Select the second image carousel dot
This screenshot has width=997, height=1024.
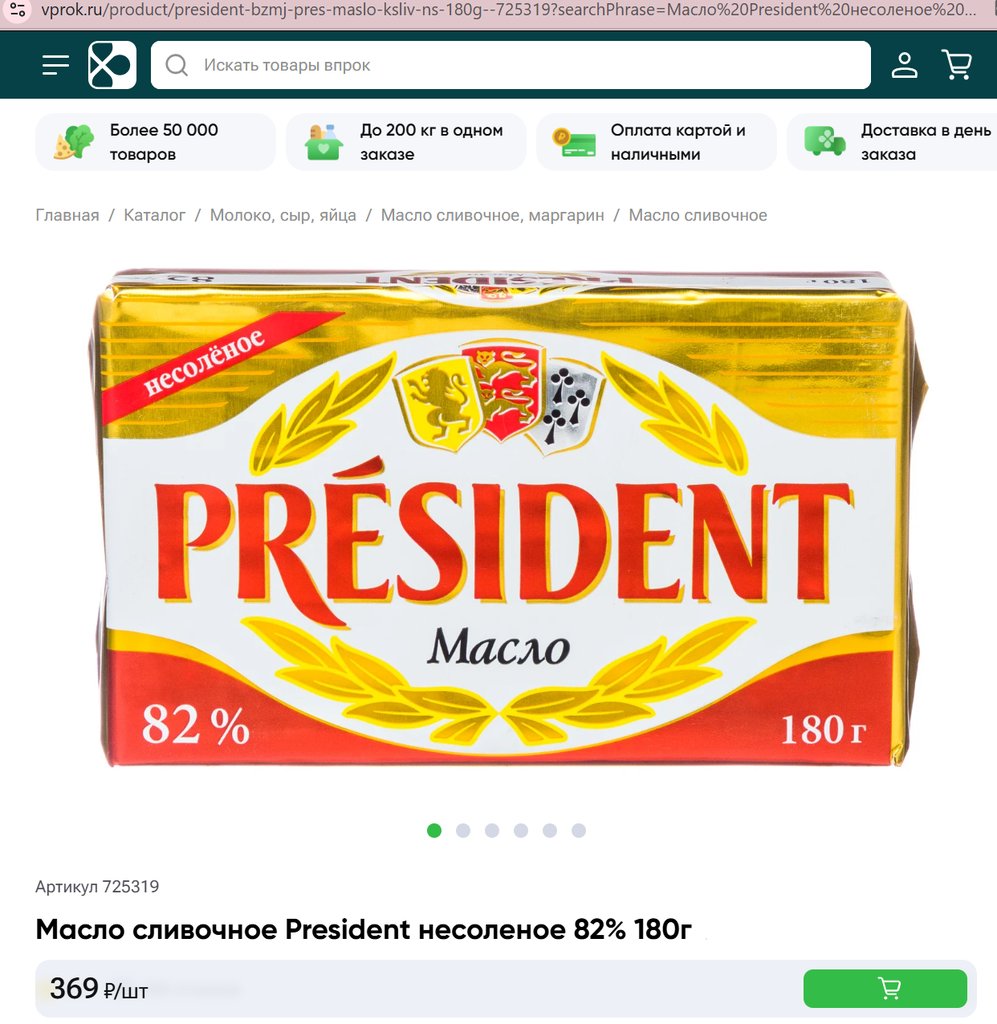tap(463, 831)
